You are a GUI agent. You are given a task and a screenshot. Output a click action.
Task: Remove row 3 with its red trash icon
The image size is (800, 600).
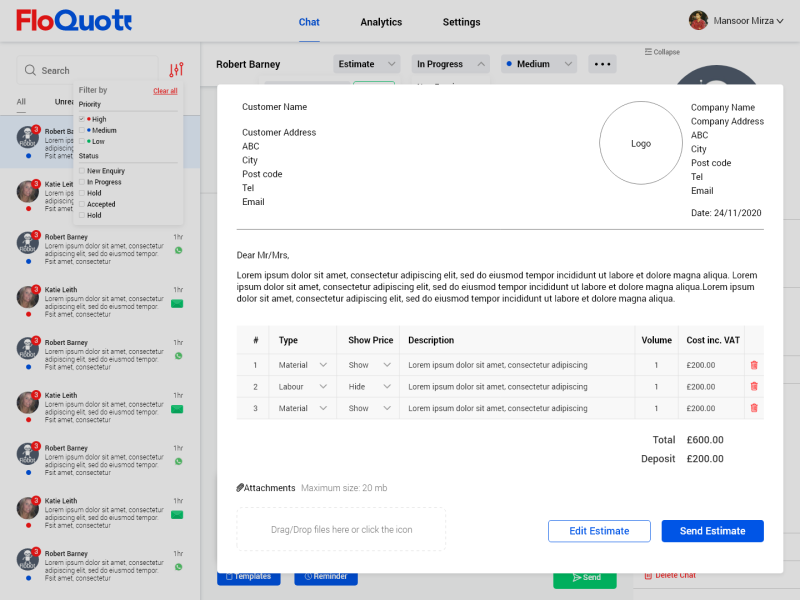coord(754,408)
